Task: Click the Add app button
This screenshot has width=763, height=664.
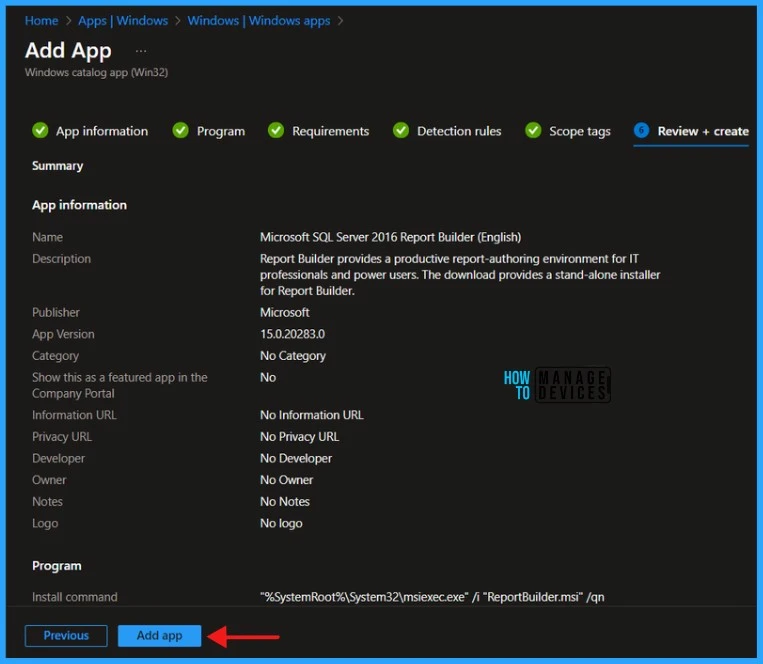Action: coord(159,636)
